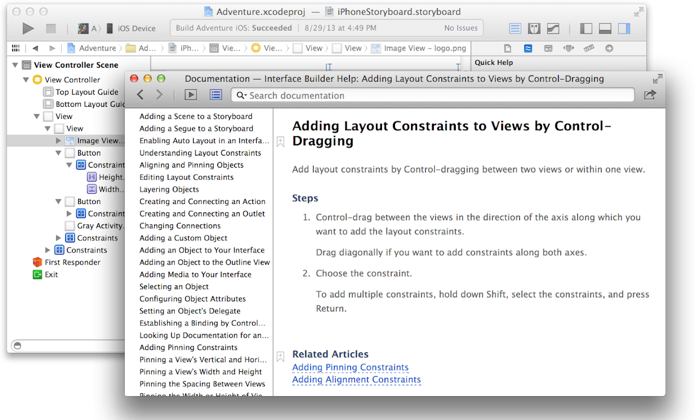The height and width of the screenshot is (420, 695).
Task: Open Pinning a View's Width and Height
Action: pos(201,372)
